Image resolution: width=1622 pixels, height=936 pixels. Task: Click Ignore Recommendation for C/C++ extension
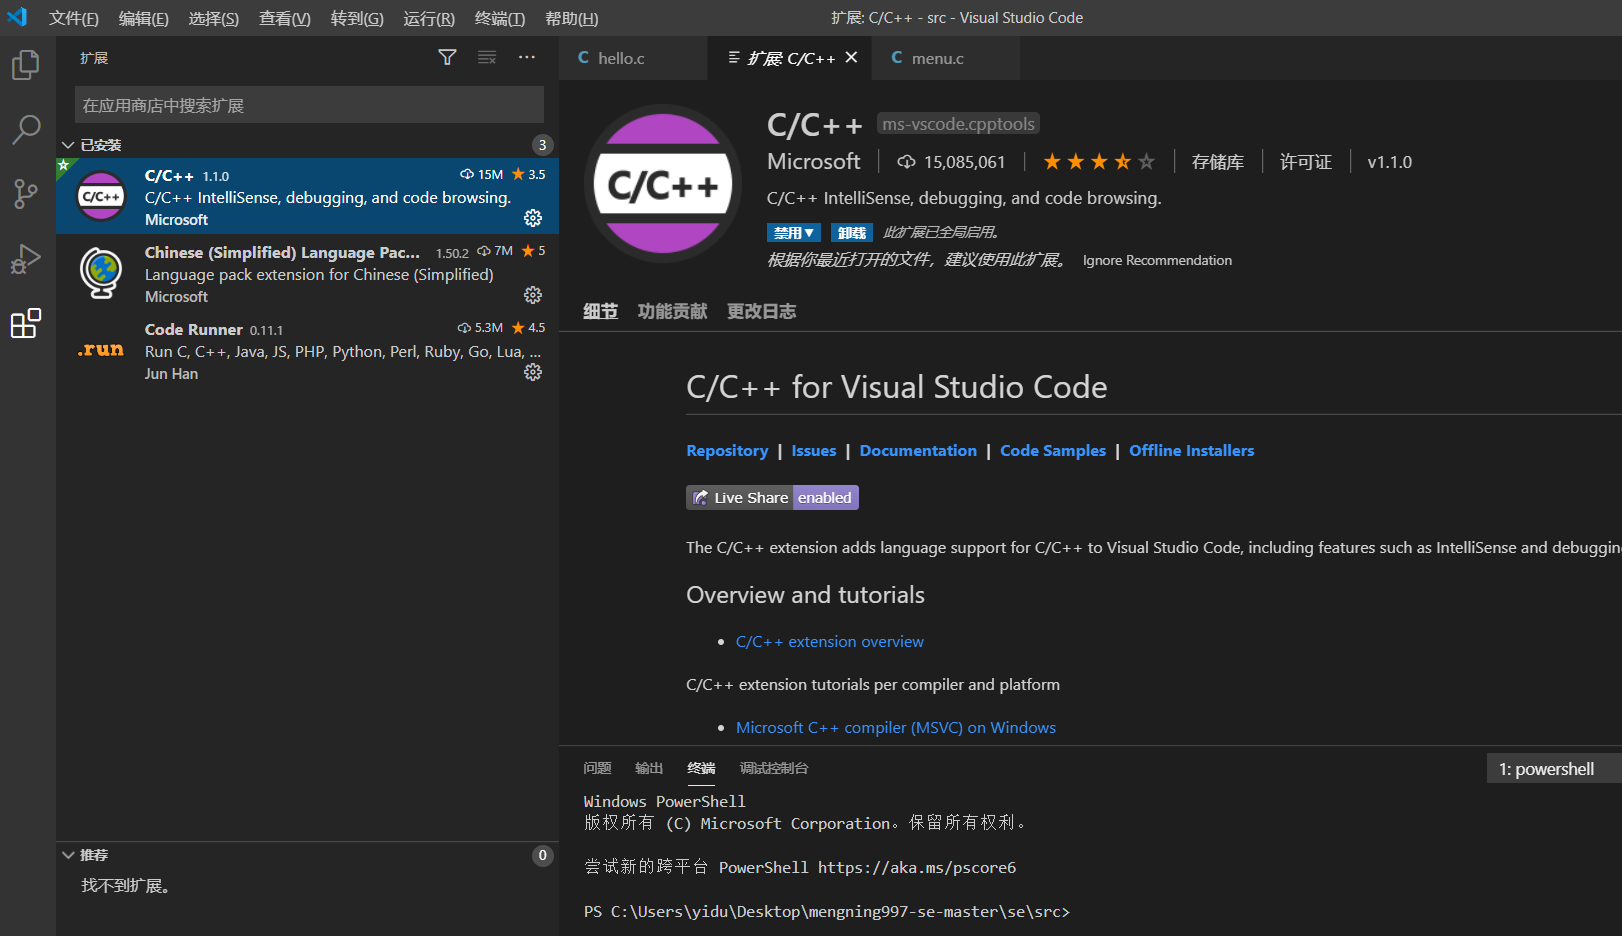1157,261
